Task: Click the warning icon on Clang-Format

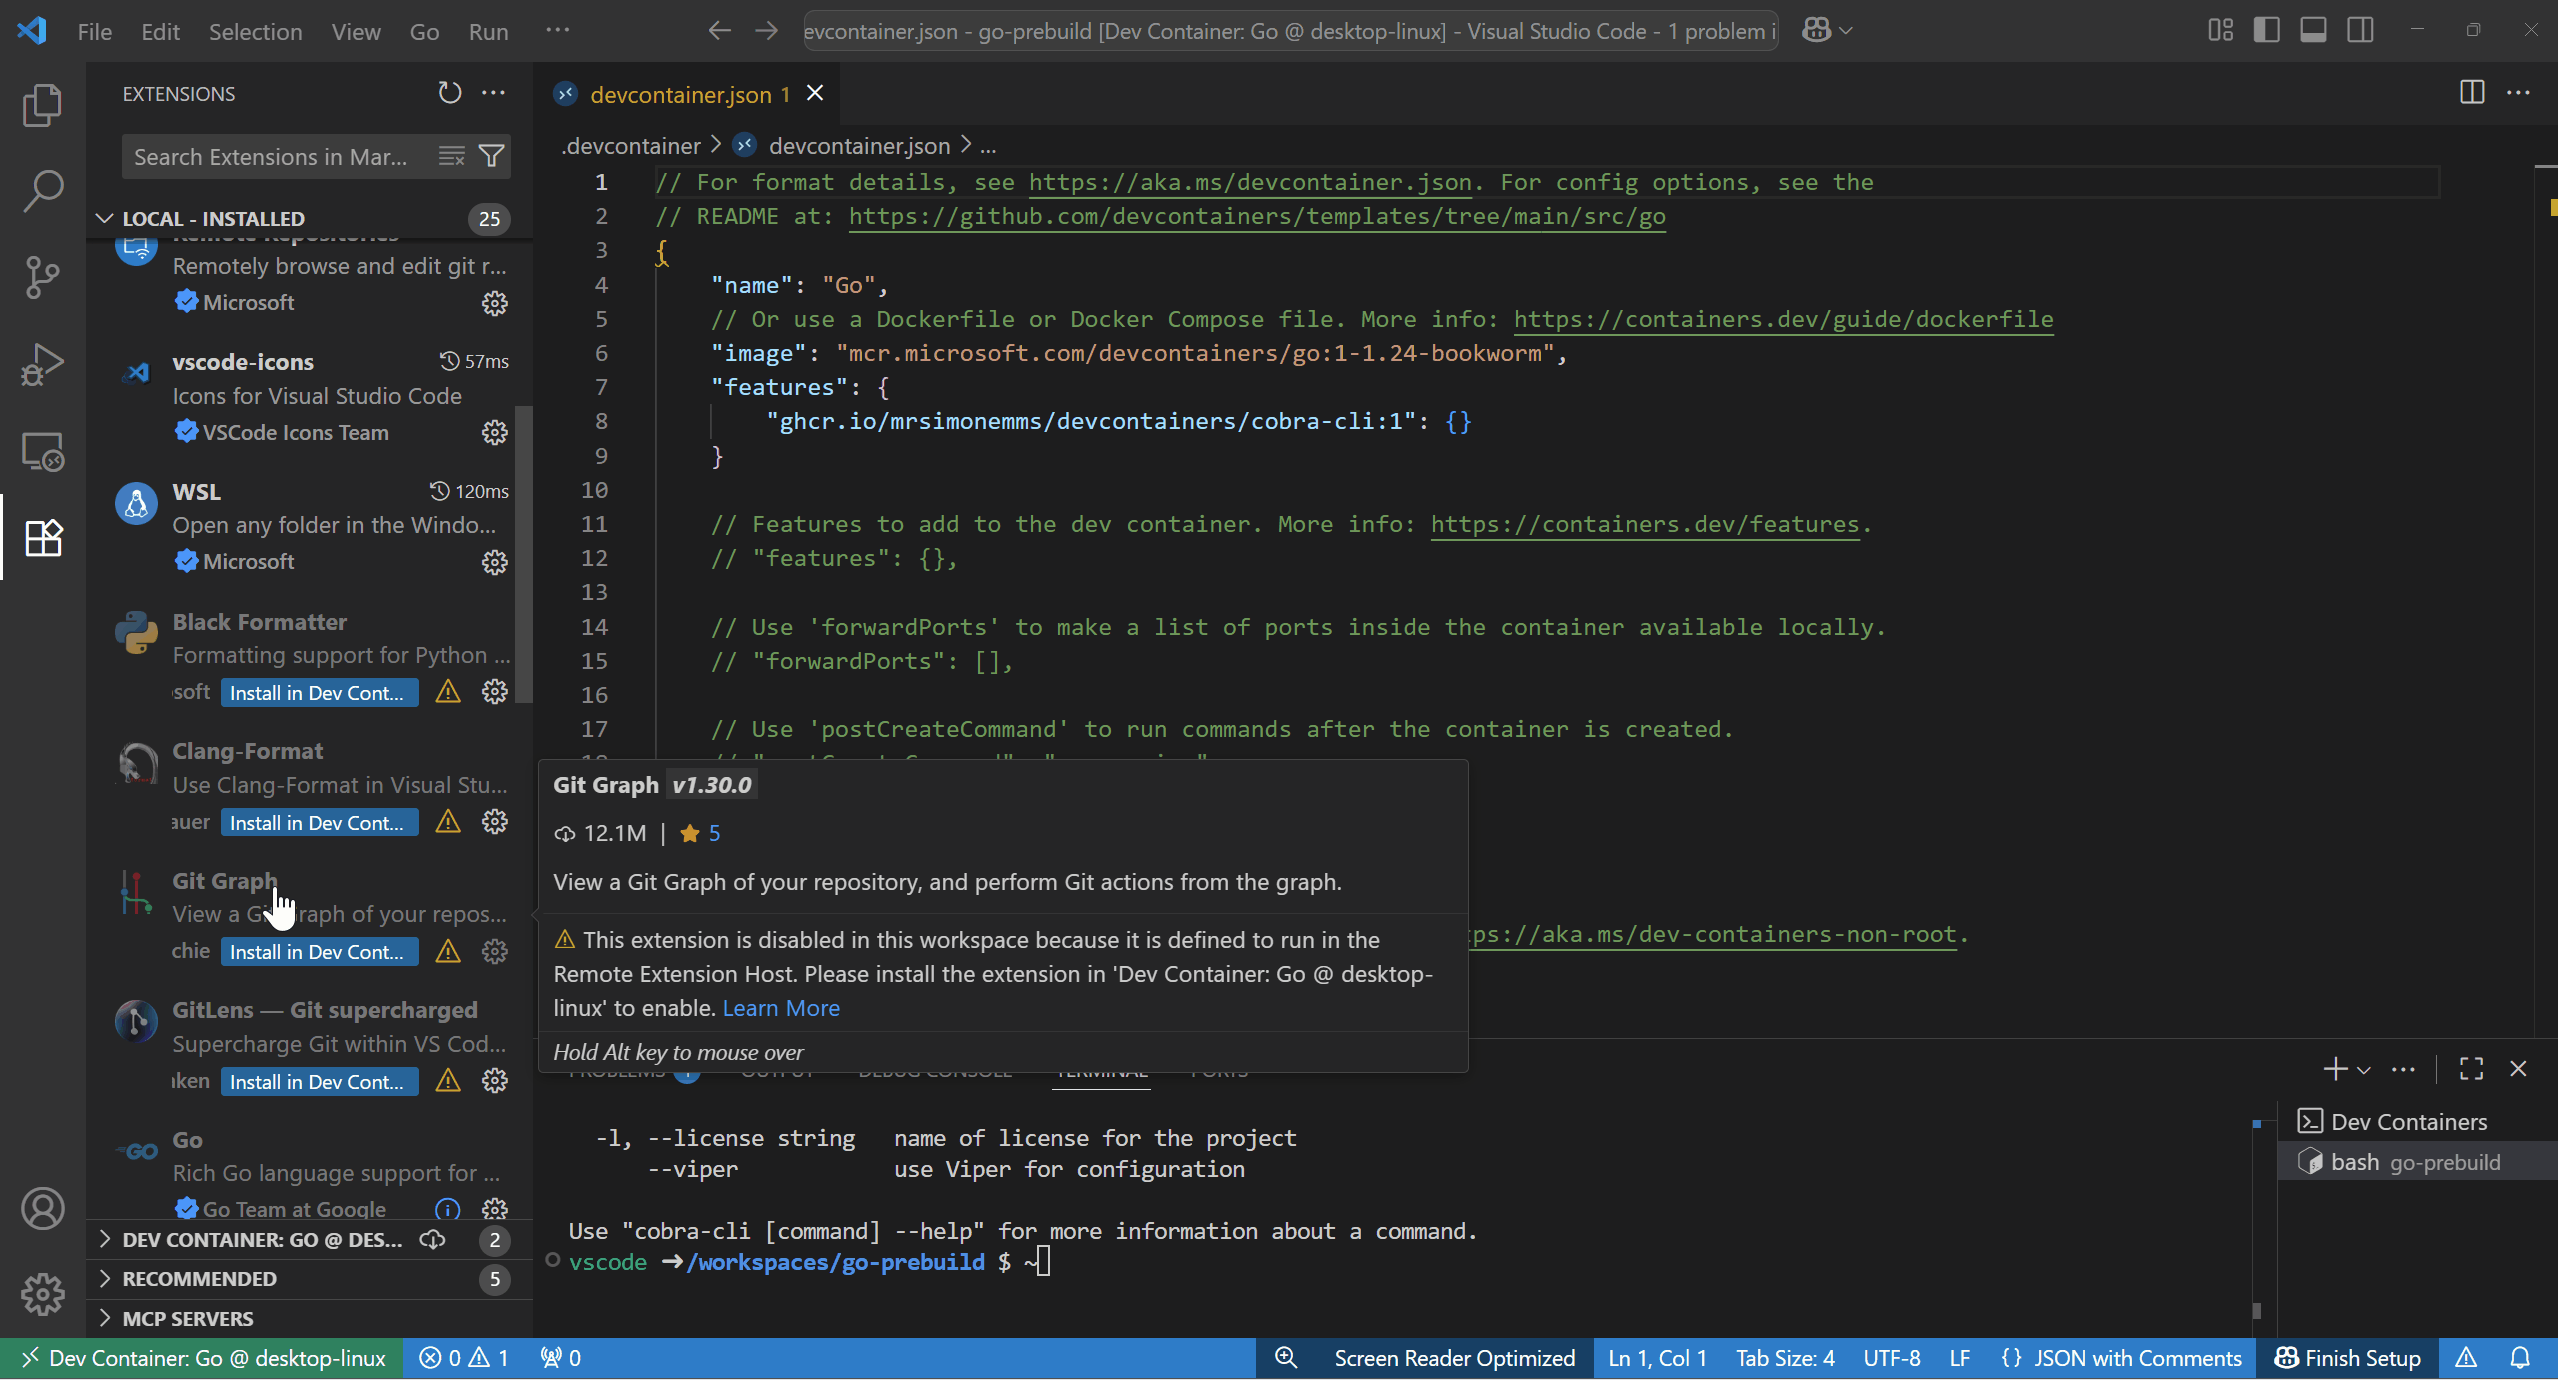Action: (448, 822)
